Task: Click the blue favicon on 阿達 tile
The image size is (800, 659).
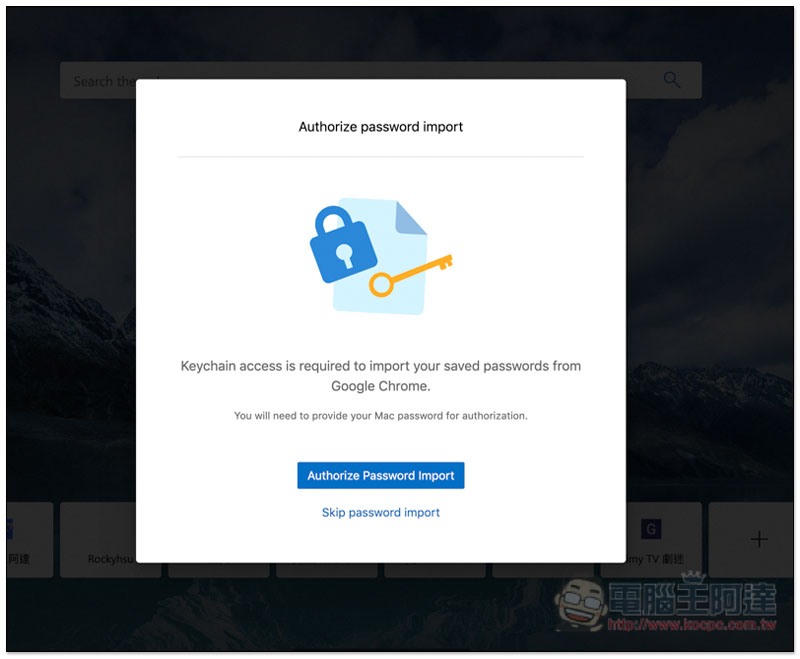Action: 10,529
